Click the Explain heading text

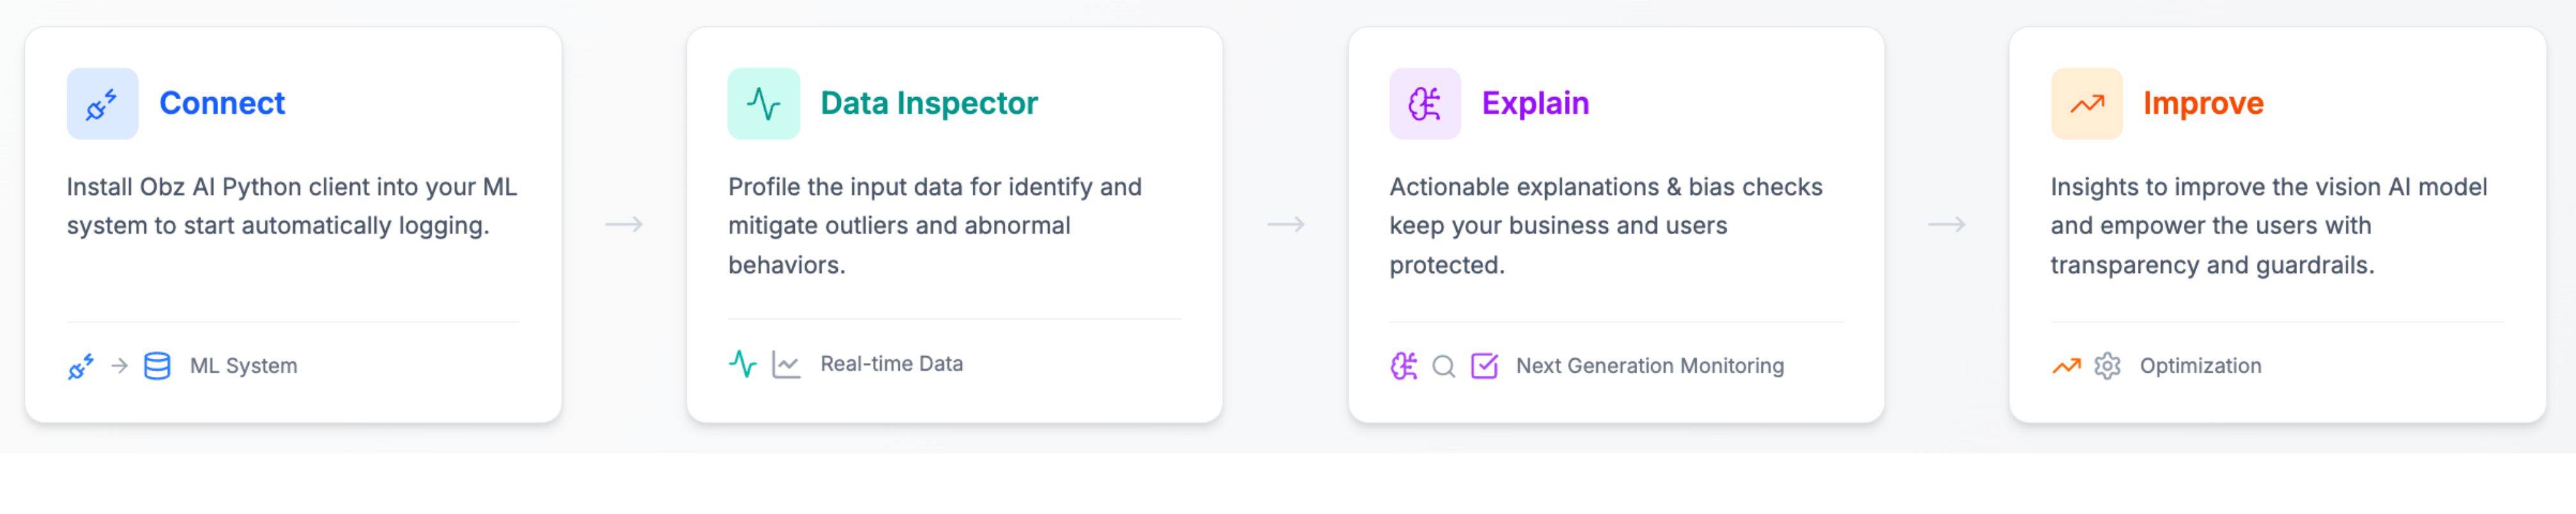point(1535,103)
